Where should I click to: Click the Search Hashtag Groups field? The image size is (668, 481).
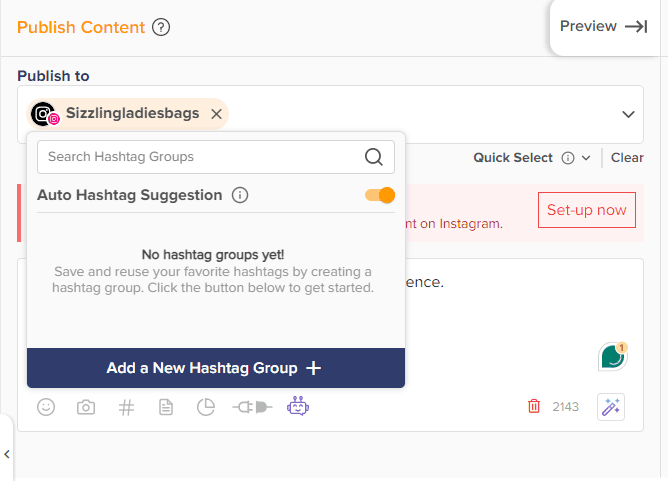[x=200, y=157]
